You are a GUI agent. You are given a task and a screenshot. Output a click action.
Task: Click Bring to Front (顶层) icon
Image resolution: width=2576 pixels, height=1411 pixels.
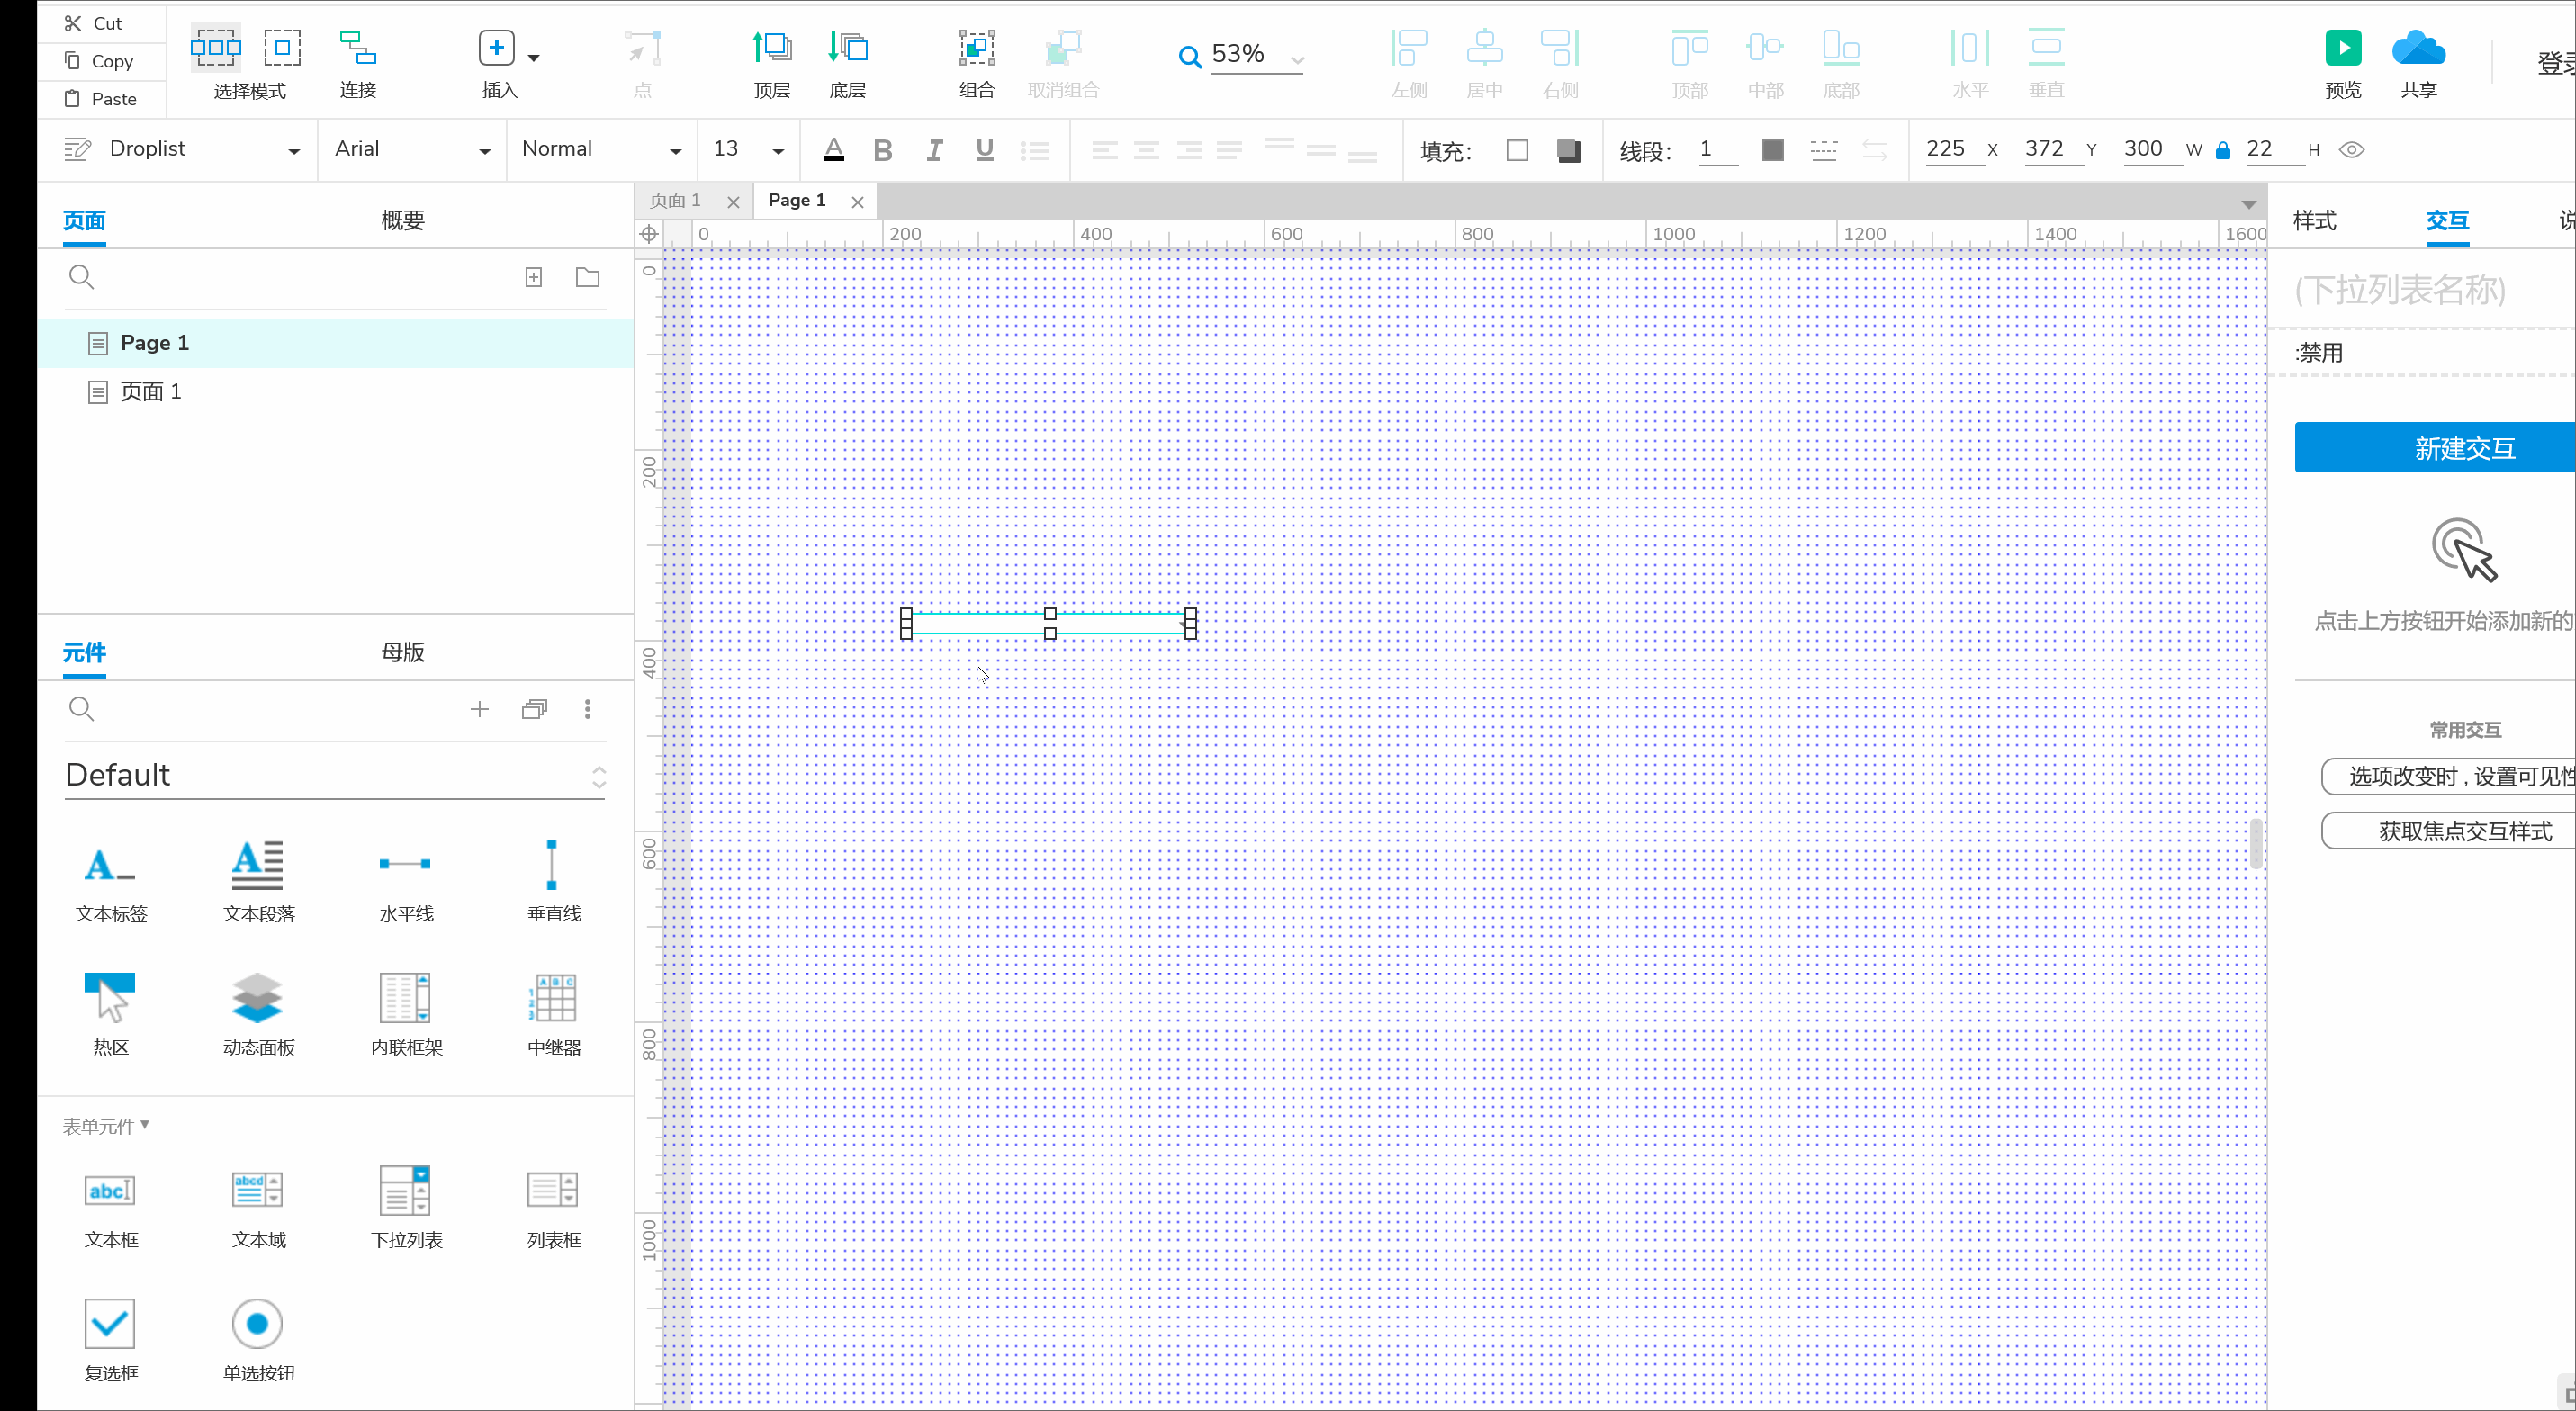[771, 48]
